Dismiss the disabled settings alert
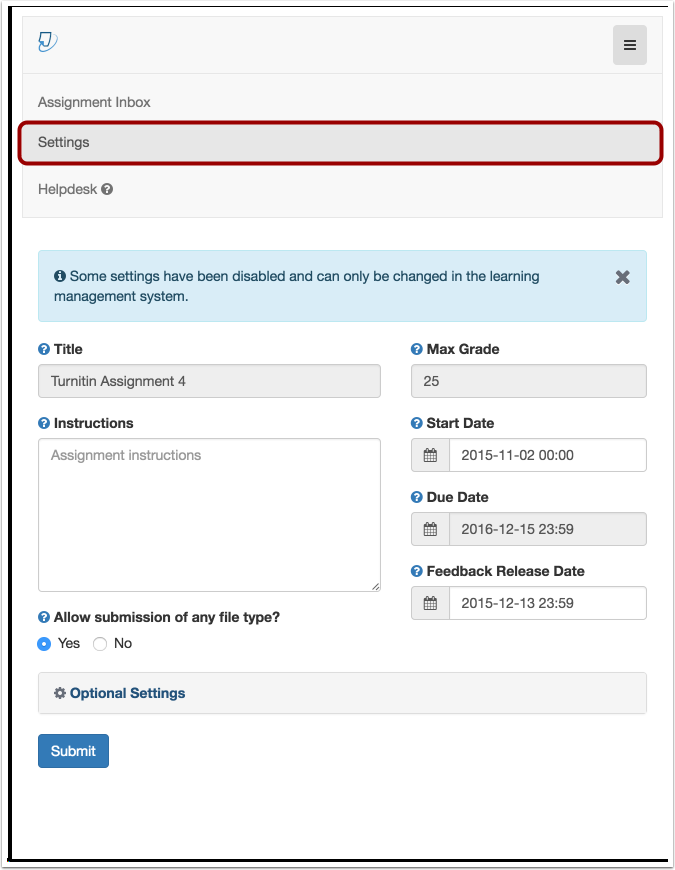The width and height of the screenshot is (675, 870). pyautogui.click(x=622, y=277)
